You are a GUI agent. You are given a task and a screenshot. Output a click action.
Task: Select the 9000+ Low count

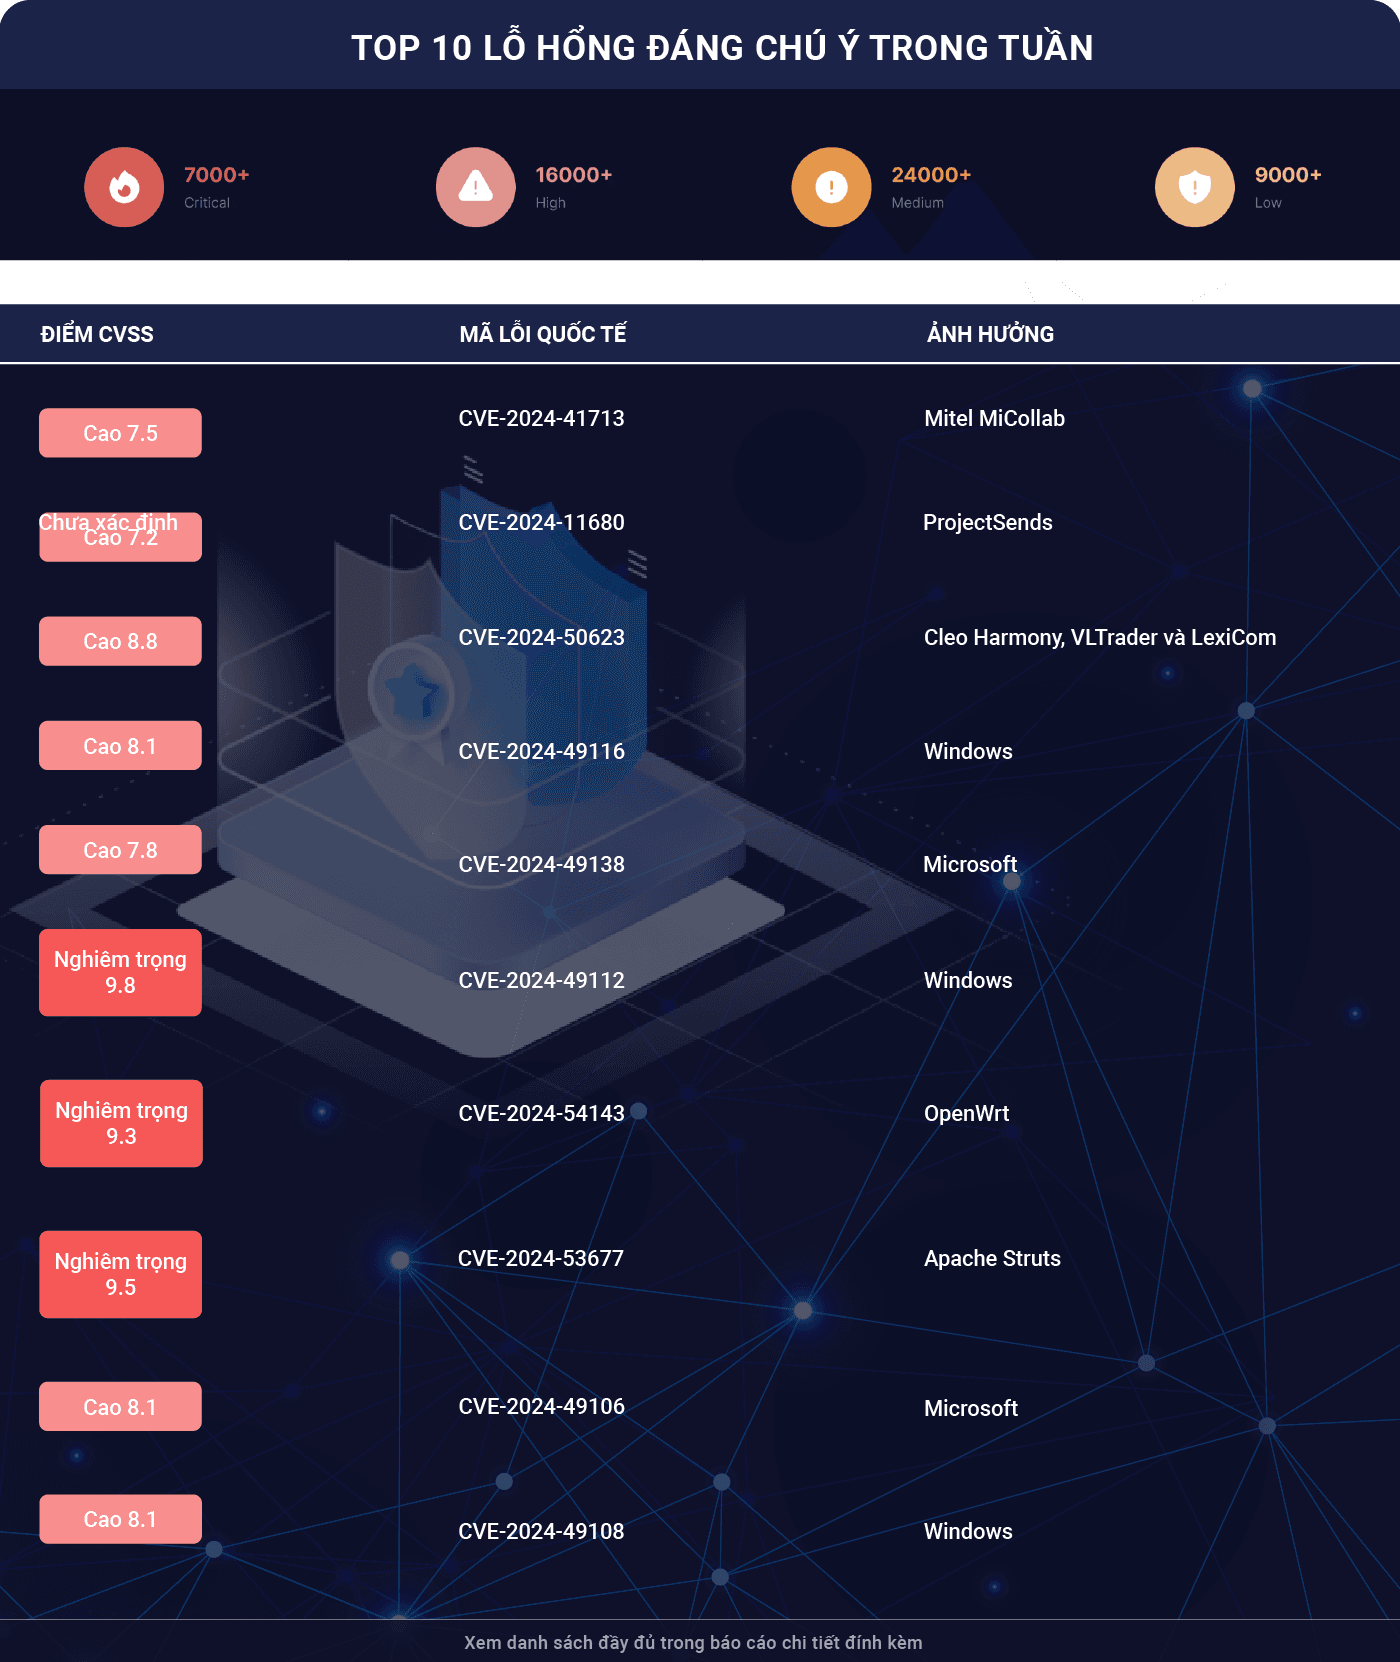(x=1288, y=175)
